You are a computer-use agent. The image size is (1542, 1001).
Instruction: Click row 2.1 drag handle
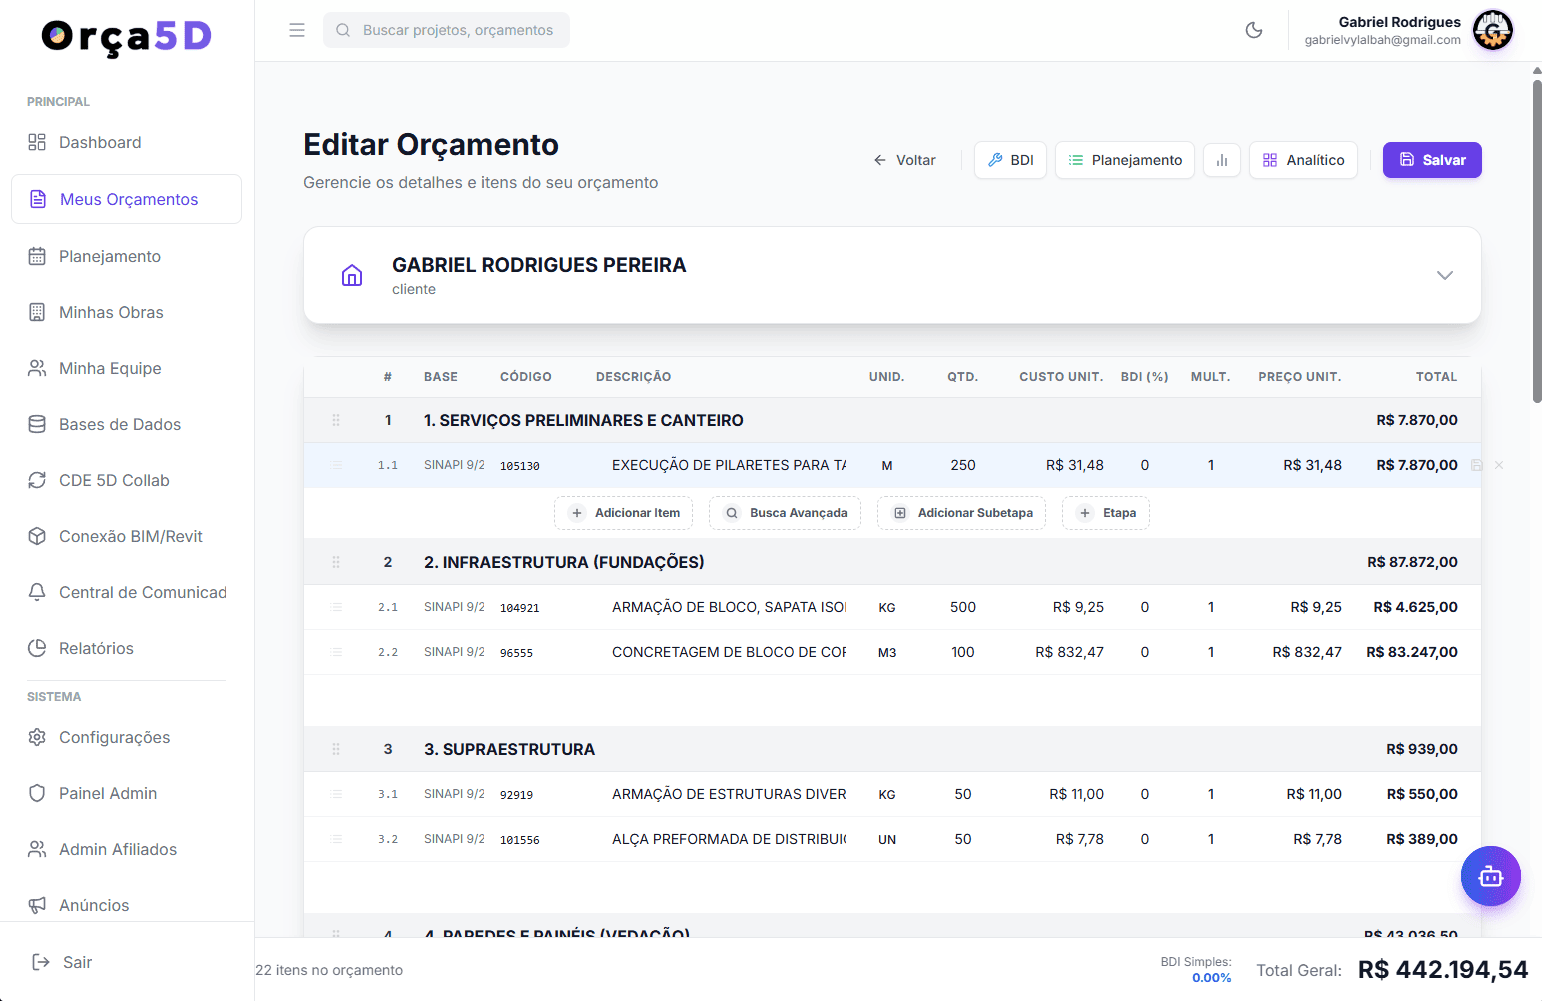coord(336,607)
